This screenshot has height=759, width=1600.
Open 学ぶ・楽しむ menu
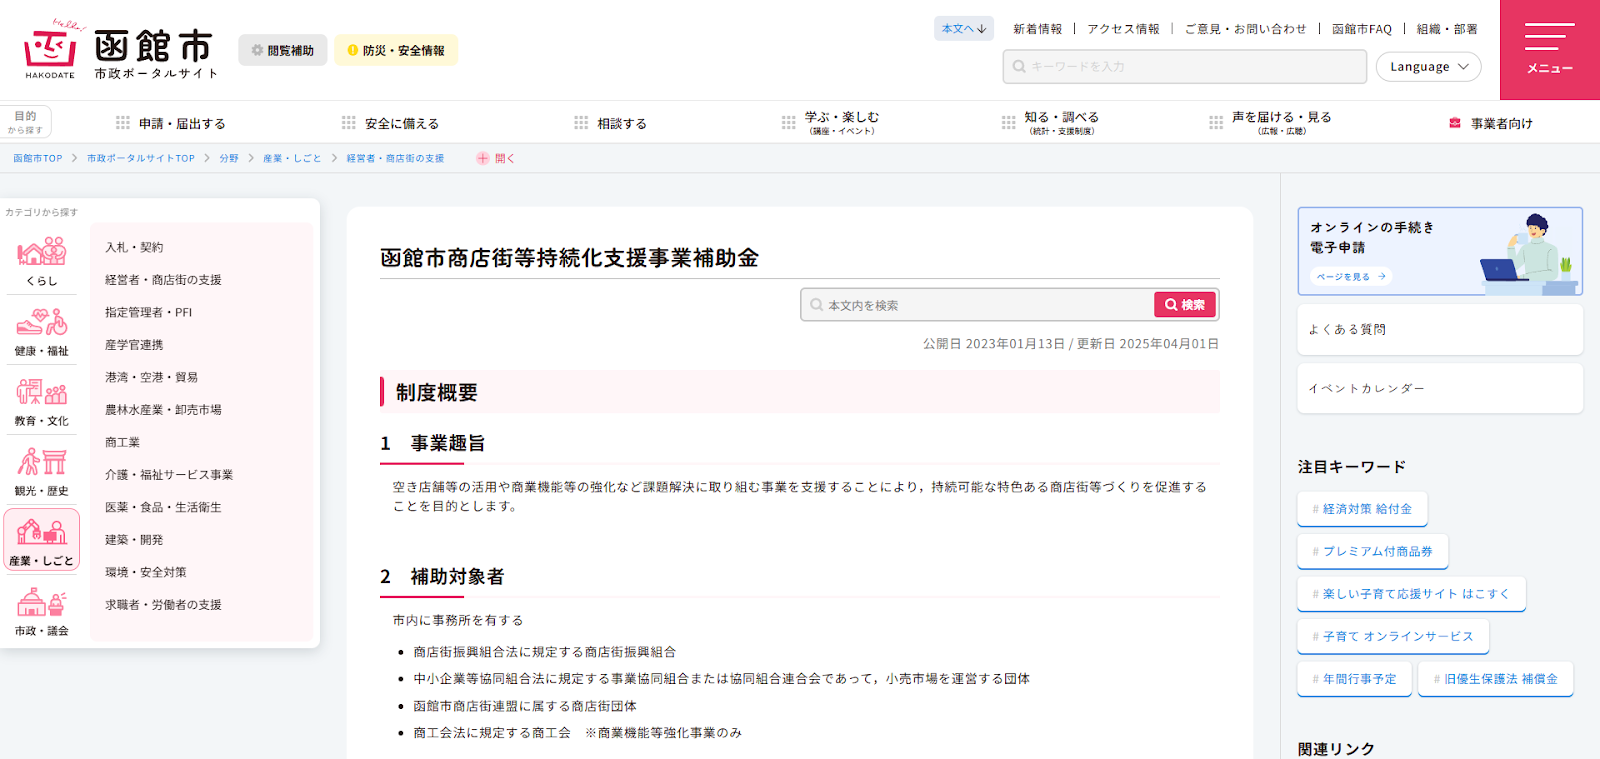[831, 123]
